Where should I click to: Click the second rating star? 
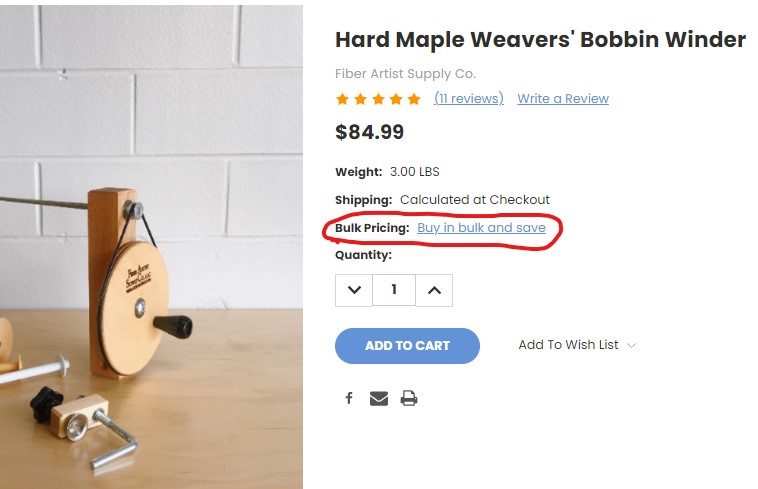point(360,99)
